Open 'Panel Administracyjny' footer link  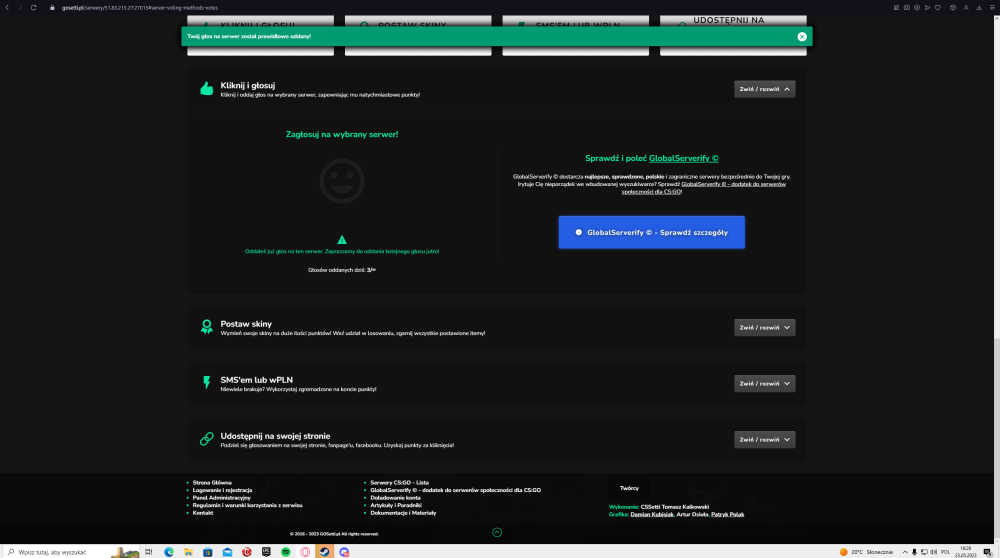pyautogui.click(x=221, y=498)
